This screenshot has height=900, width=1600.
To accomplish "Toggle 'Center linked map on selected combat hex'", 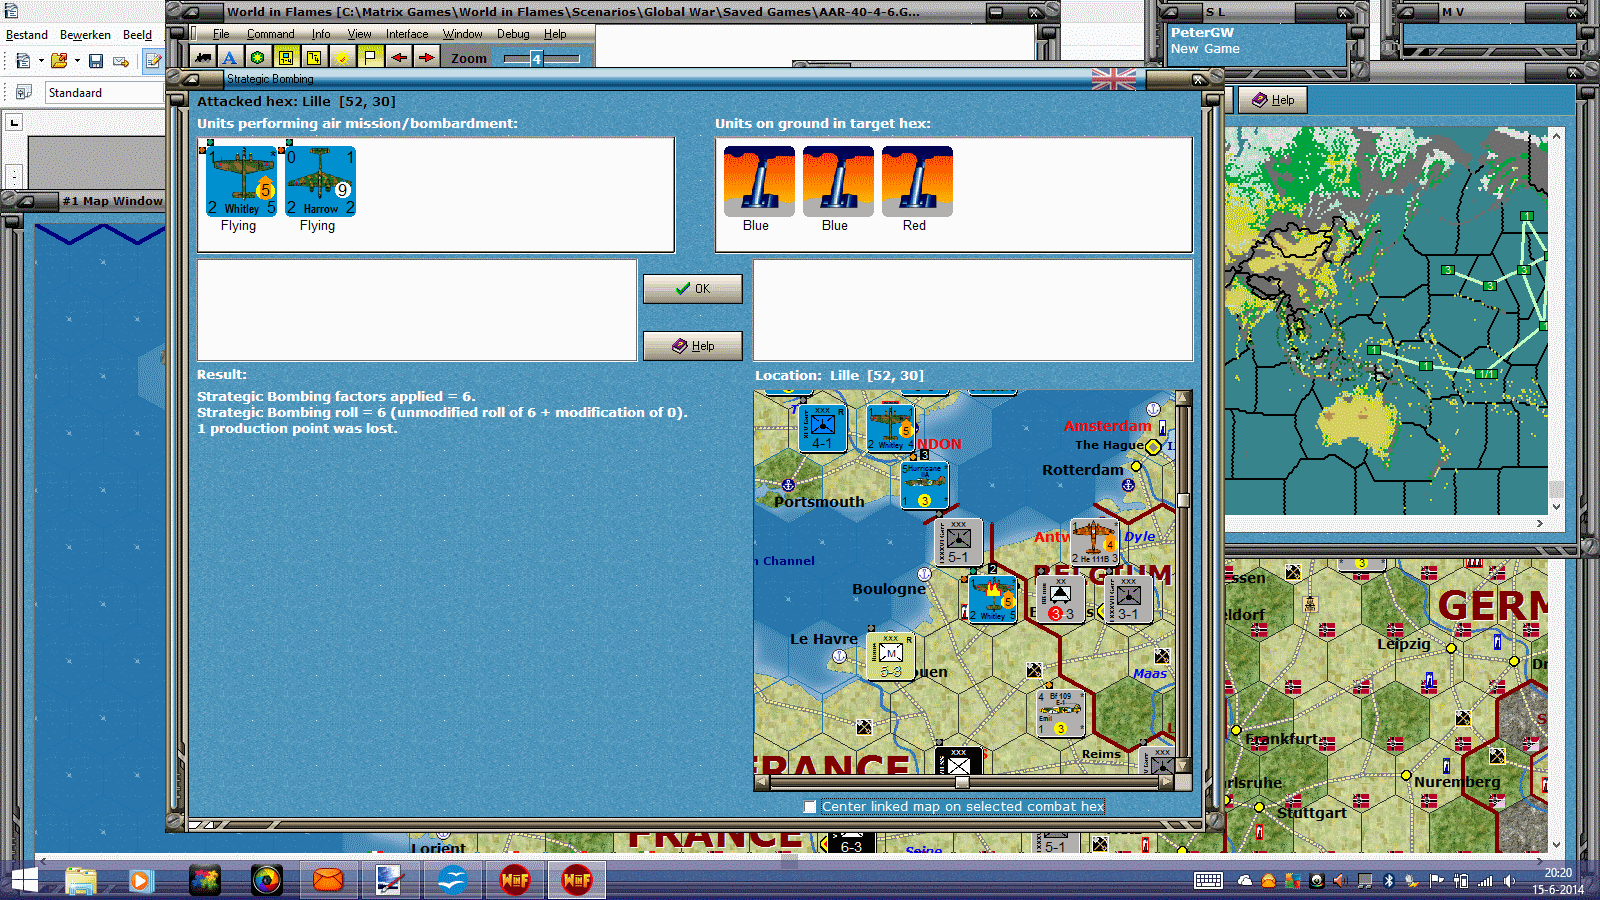I will 810,807.
